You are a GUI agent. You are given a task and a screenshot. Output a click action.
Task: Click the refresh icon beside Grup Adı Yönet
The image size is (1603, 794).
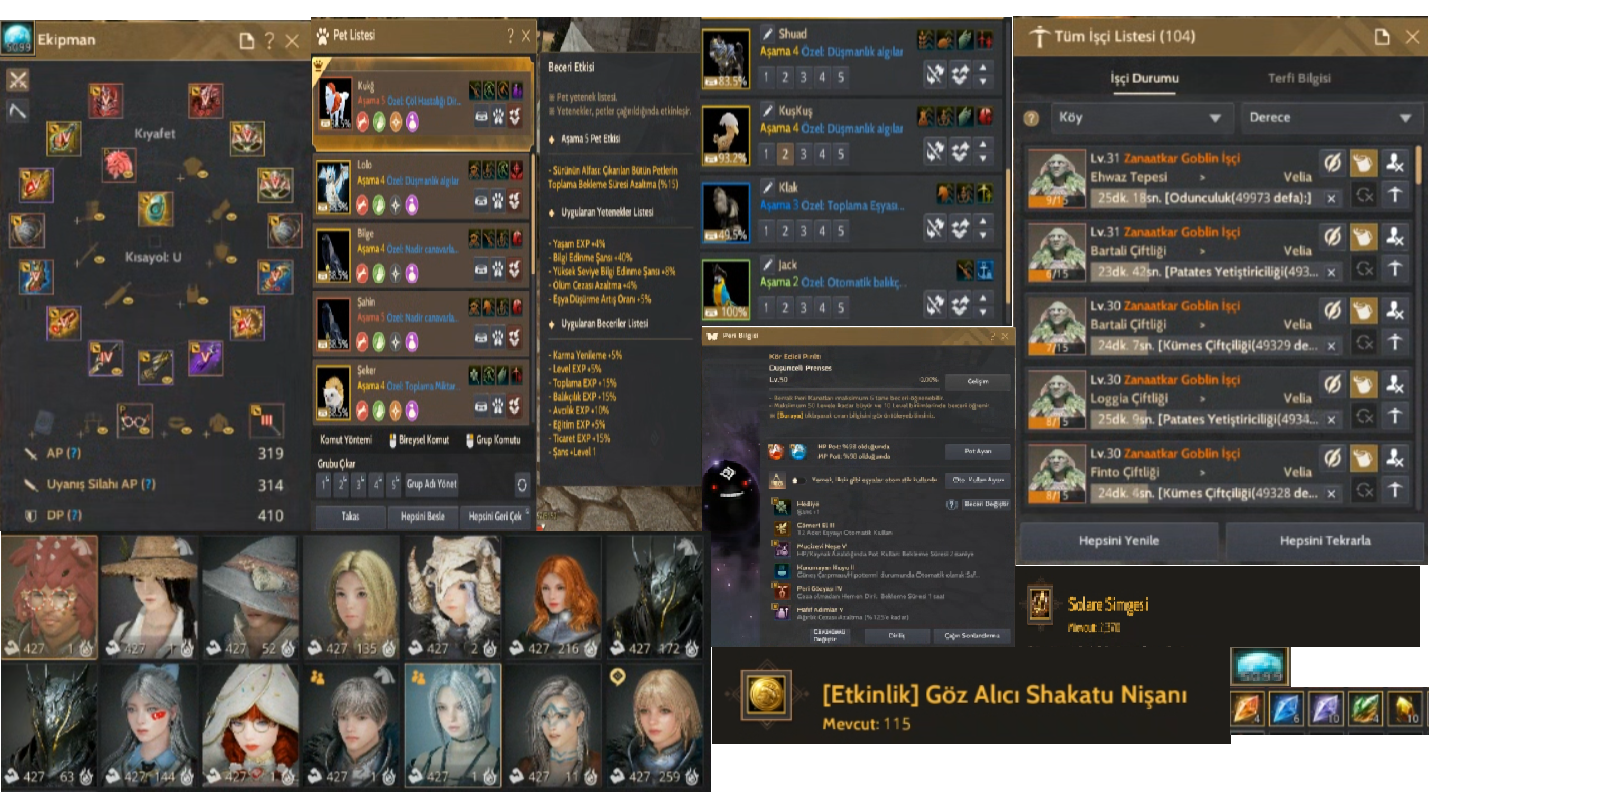tap(522, 485)
